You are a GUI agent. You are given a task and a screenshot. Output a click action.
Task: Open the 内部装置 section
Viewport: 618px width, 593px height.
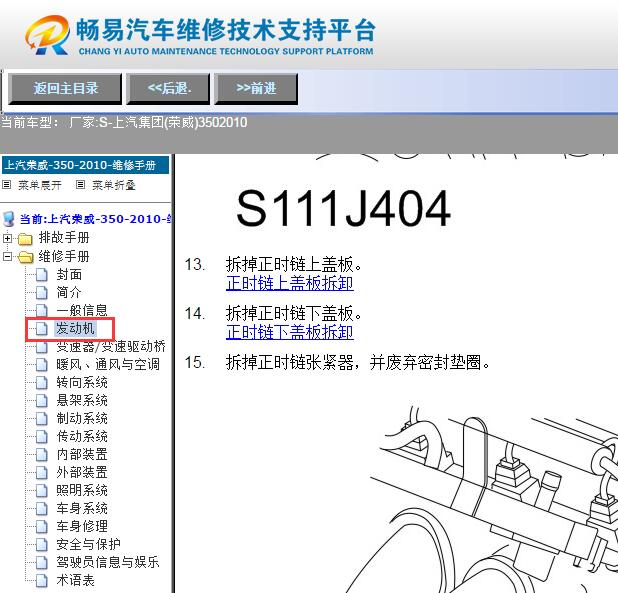pos(82,454)
